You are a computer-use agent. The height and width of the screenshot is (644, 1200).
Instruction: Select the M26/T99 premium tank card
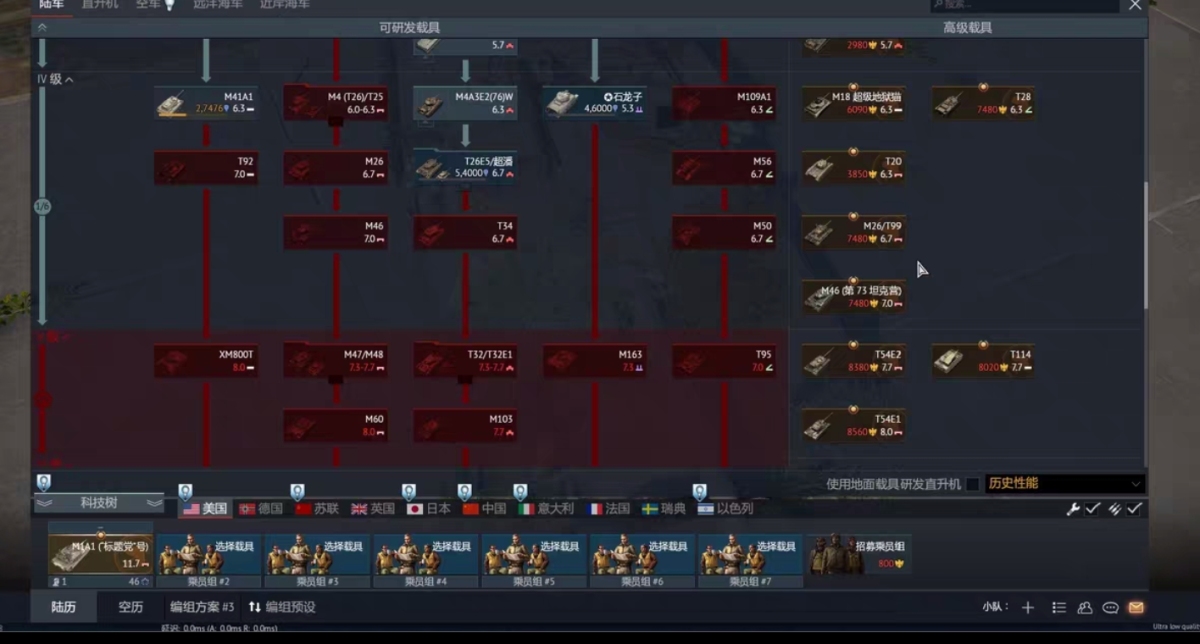[x=854, y=232]
